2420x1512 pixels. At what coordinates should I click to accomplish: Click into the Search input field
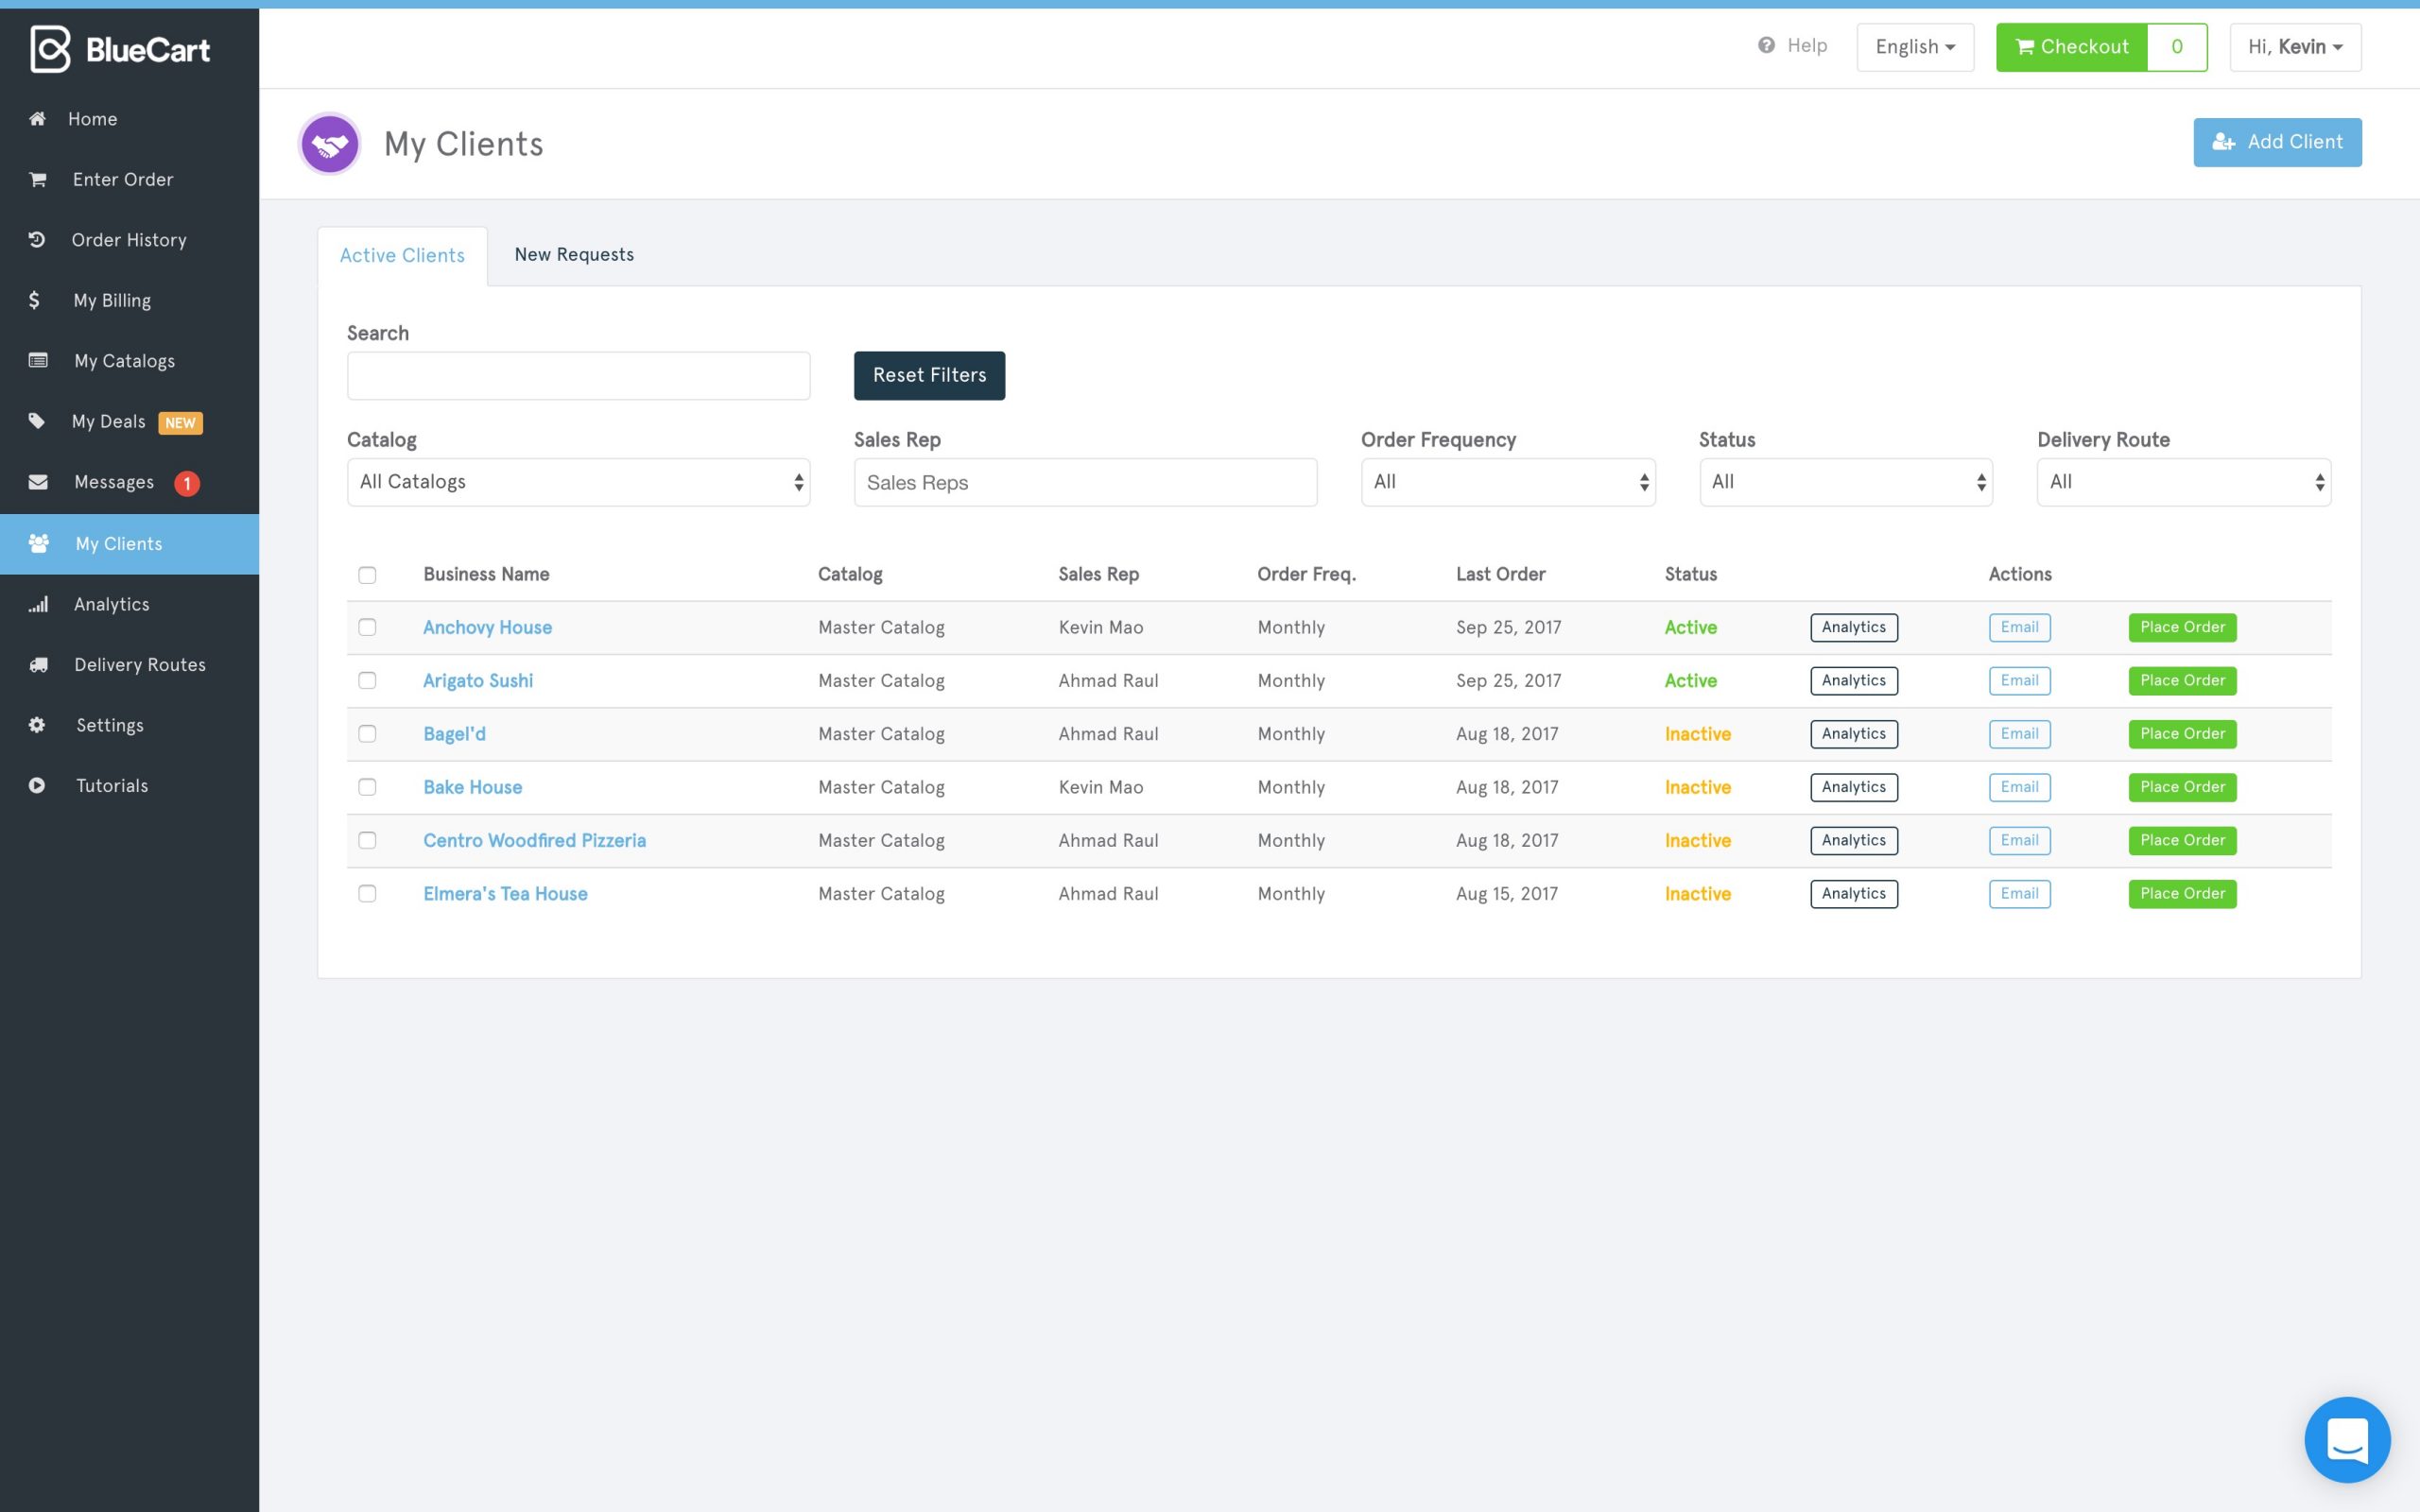tap(578, 376)
